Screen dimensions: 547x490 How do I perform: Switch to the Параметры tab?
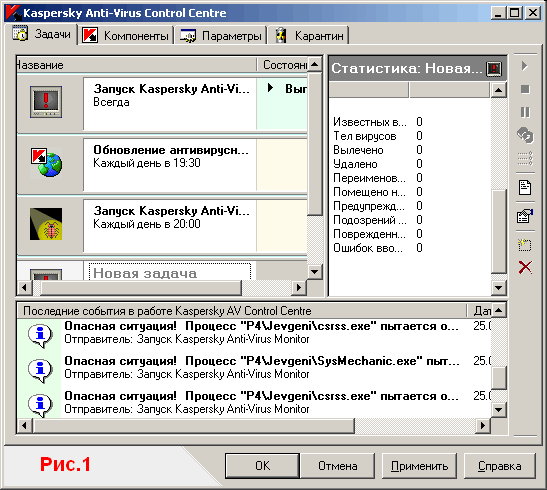coord(221,36)
